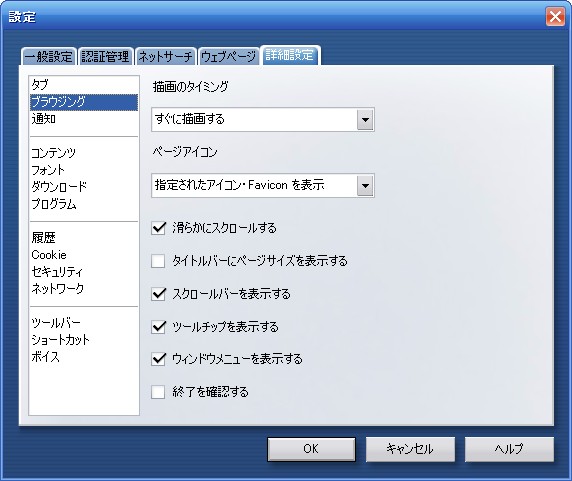
Task: Open the コンテンツ settings category
Action: 84,153
